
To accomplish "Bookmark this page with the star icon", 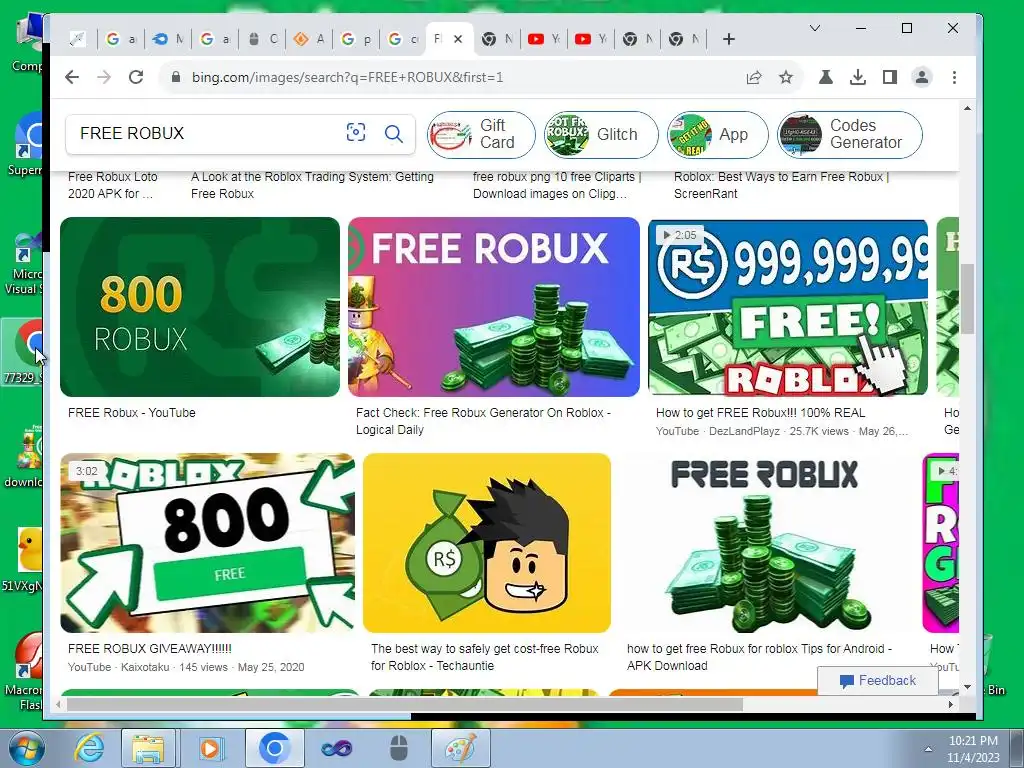I will 786,77.
